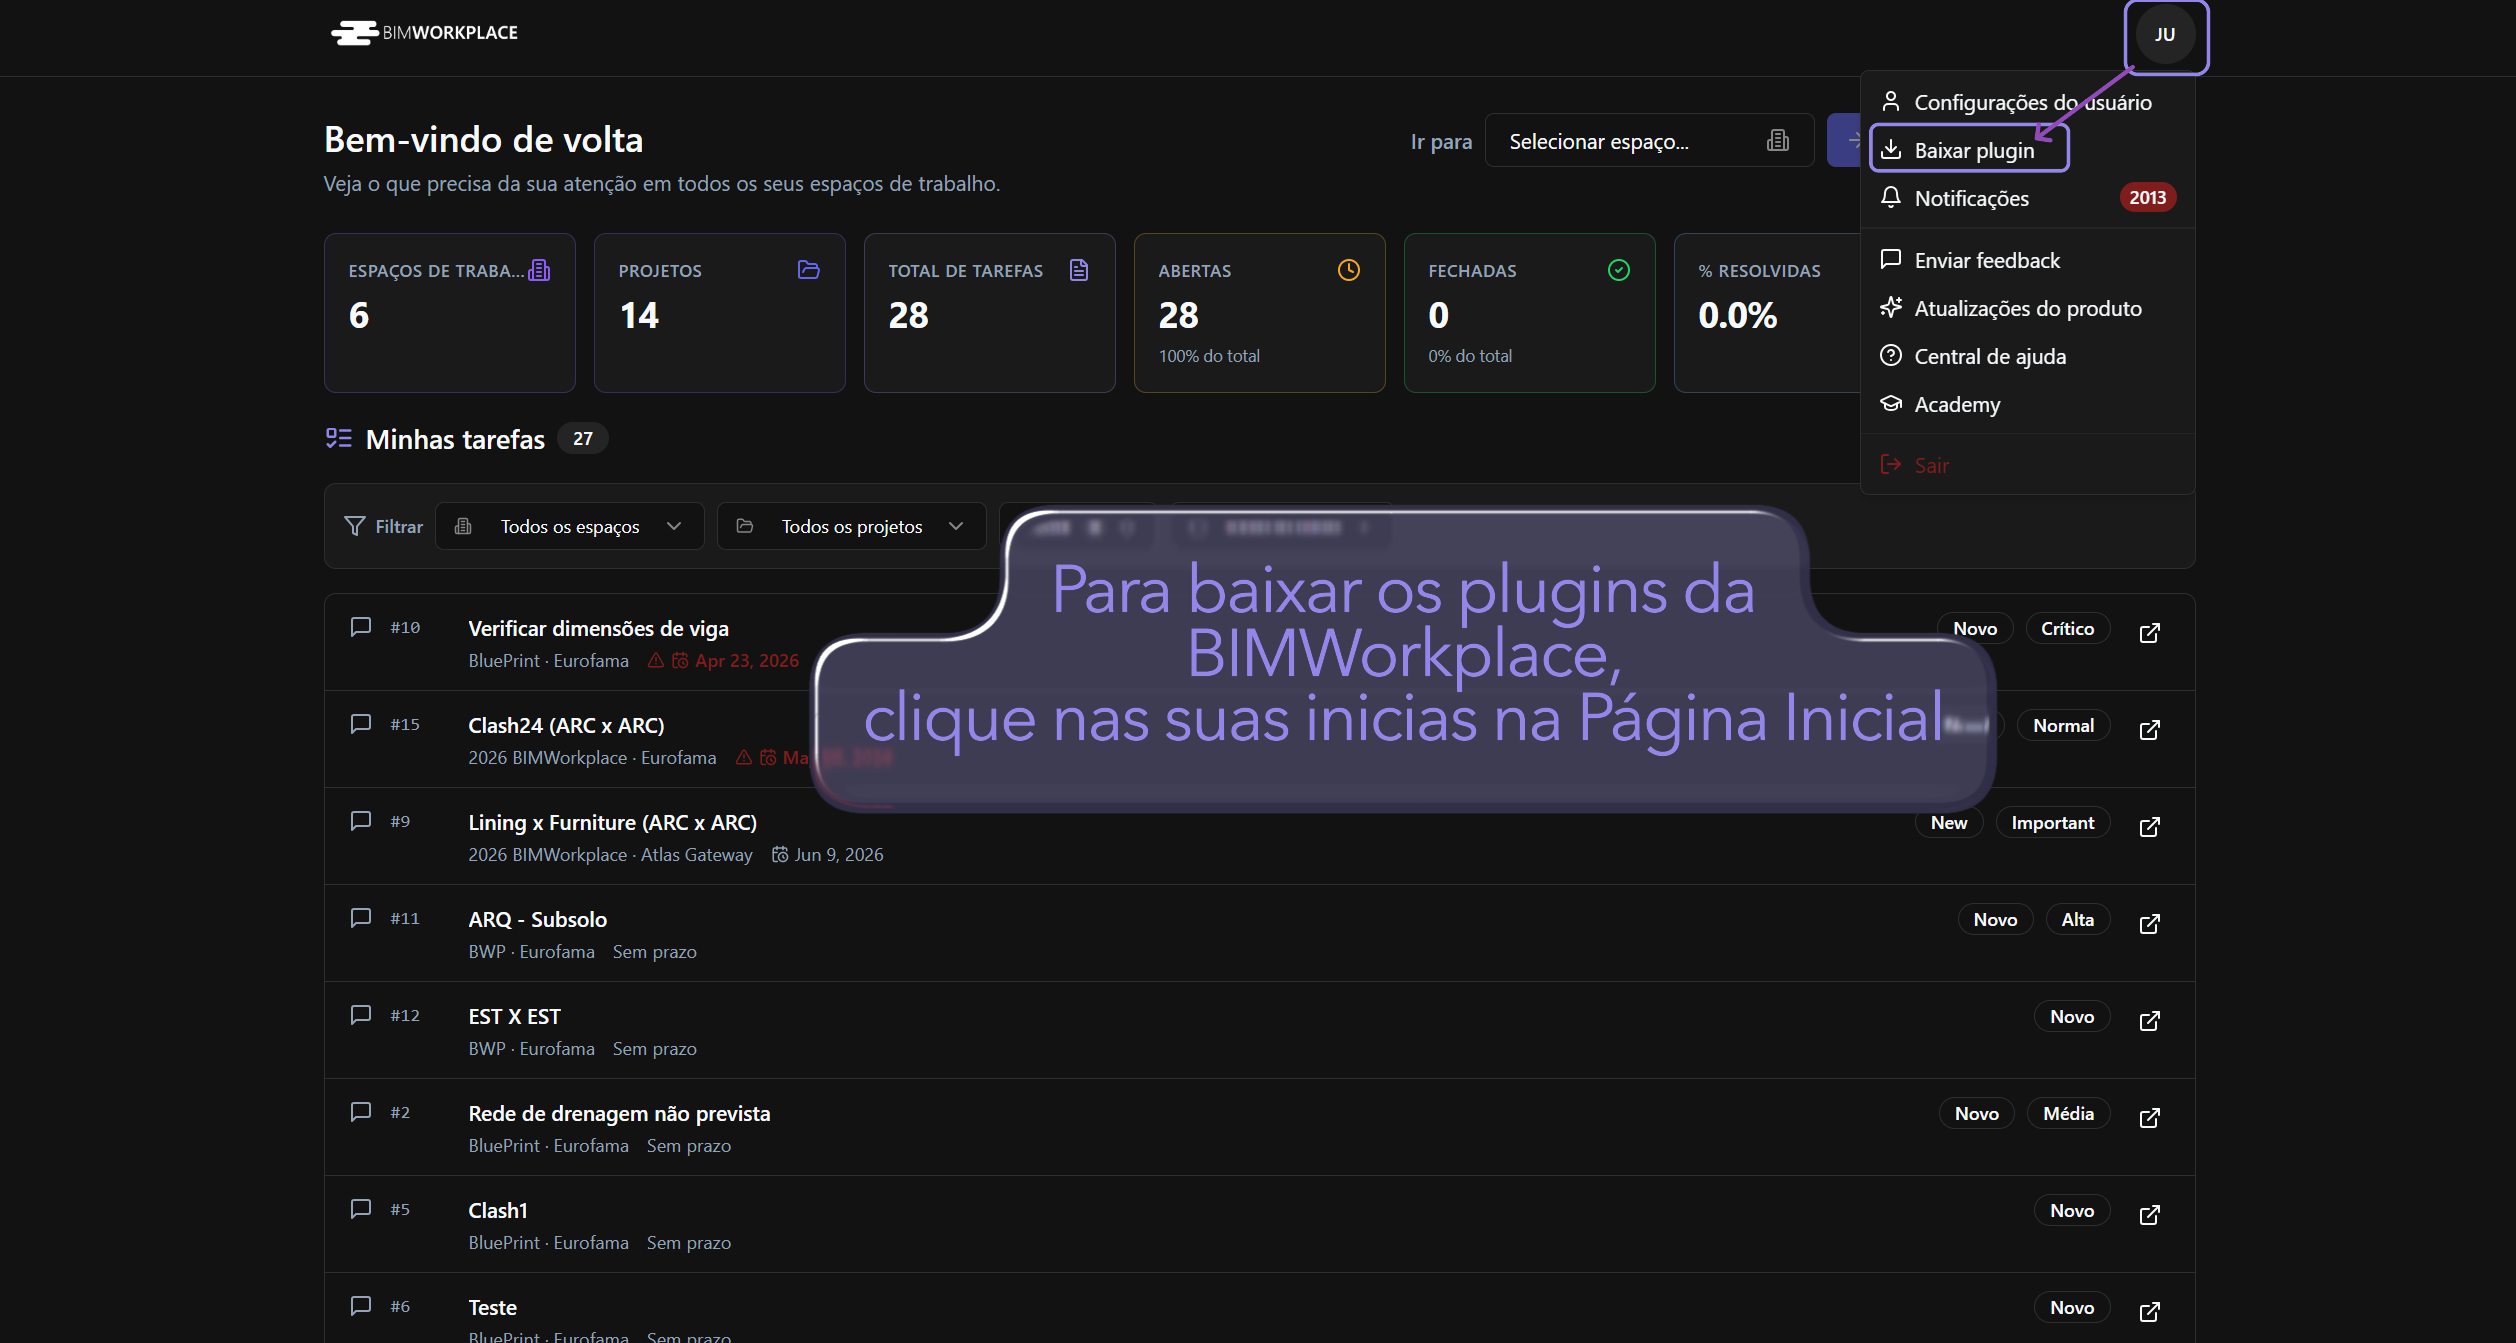Open Verificar dimensões de viga externally
Image resolution: width=2516 pixels, height=1343 pixels.
(2150, 633)
